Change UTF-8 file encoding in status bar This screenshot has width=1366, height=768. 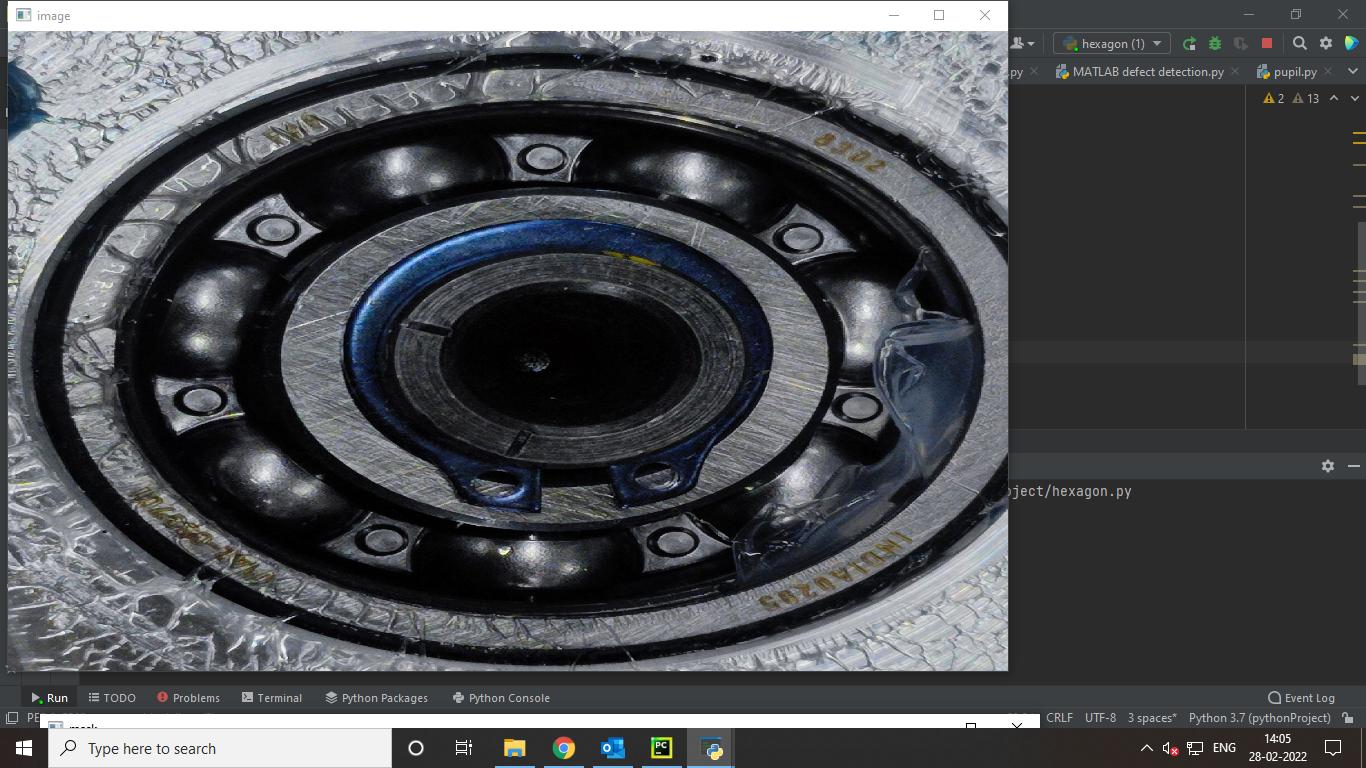point(1100,718)
